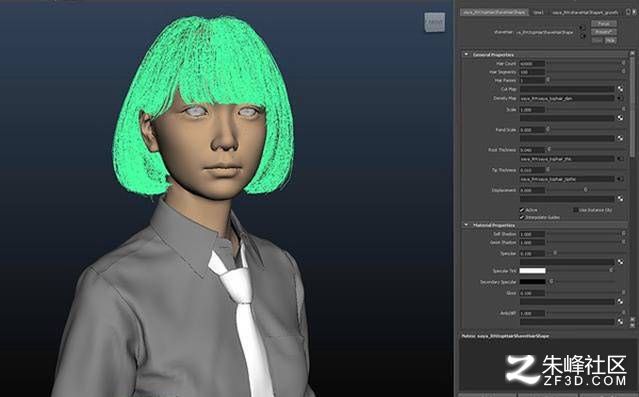Open texture map button for Cut Map
Image resolution: width=639 pixels, height=397 pixels.
(620, 89)
